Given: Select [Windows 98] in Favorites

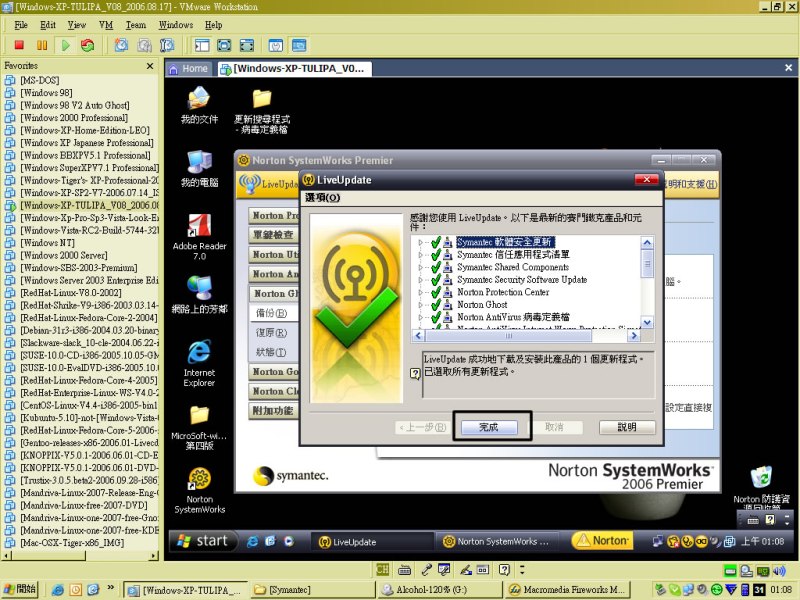Looking at the screenshot, I should 46,92.
